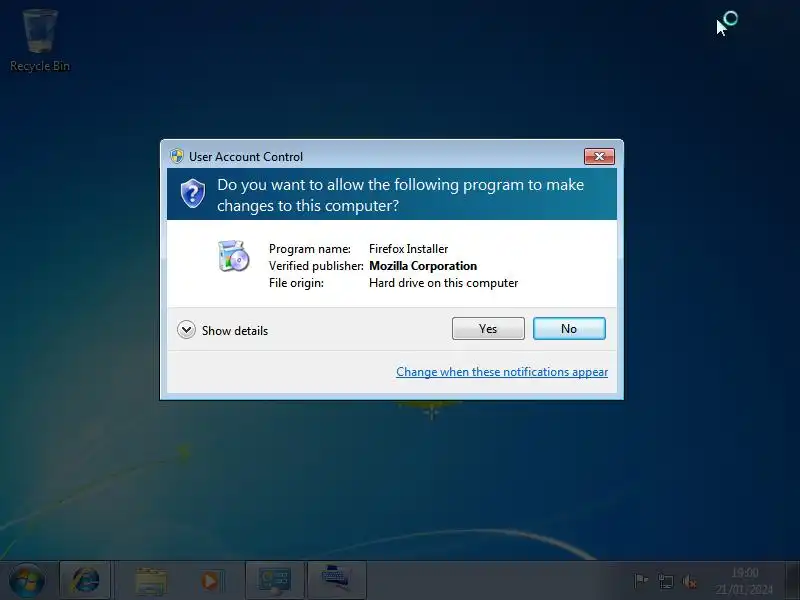Click the taskbar clock showing 19:00
This screenshot has height=600, width=800.
(744, 581)
